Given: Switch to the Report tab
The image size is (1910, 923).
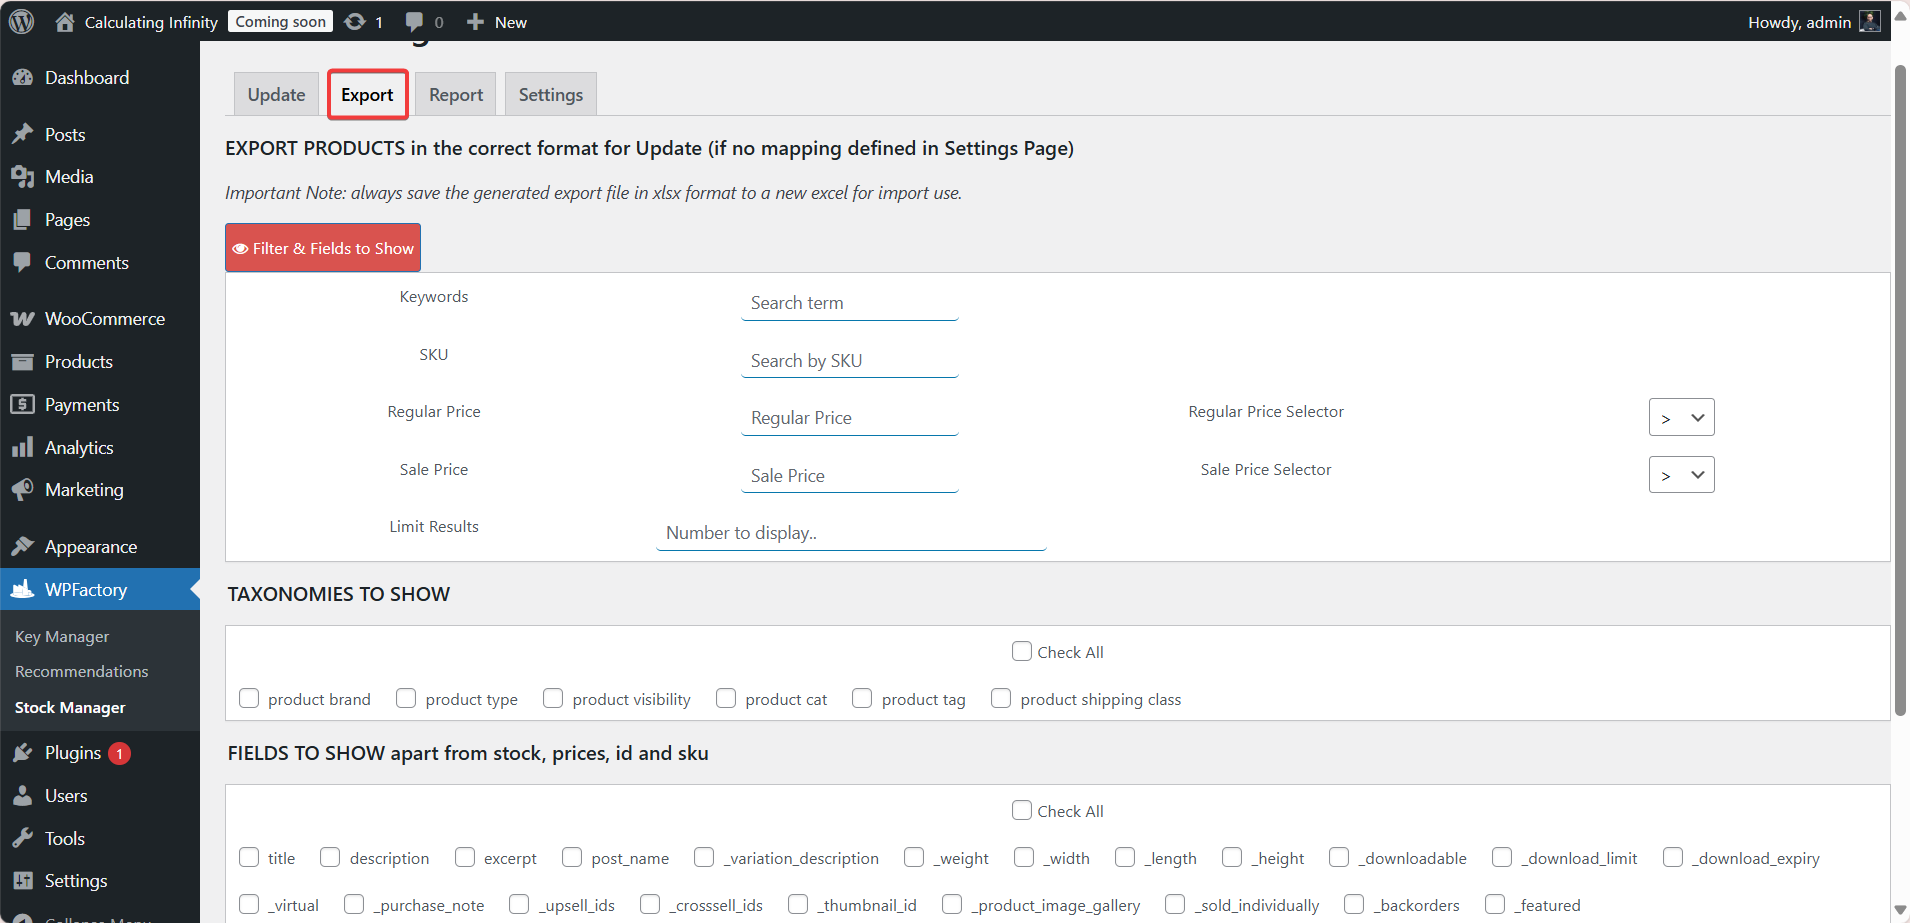Looking at the screenshot, I should pos(455,93).
